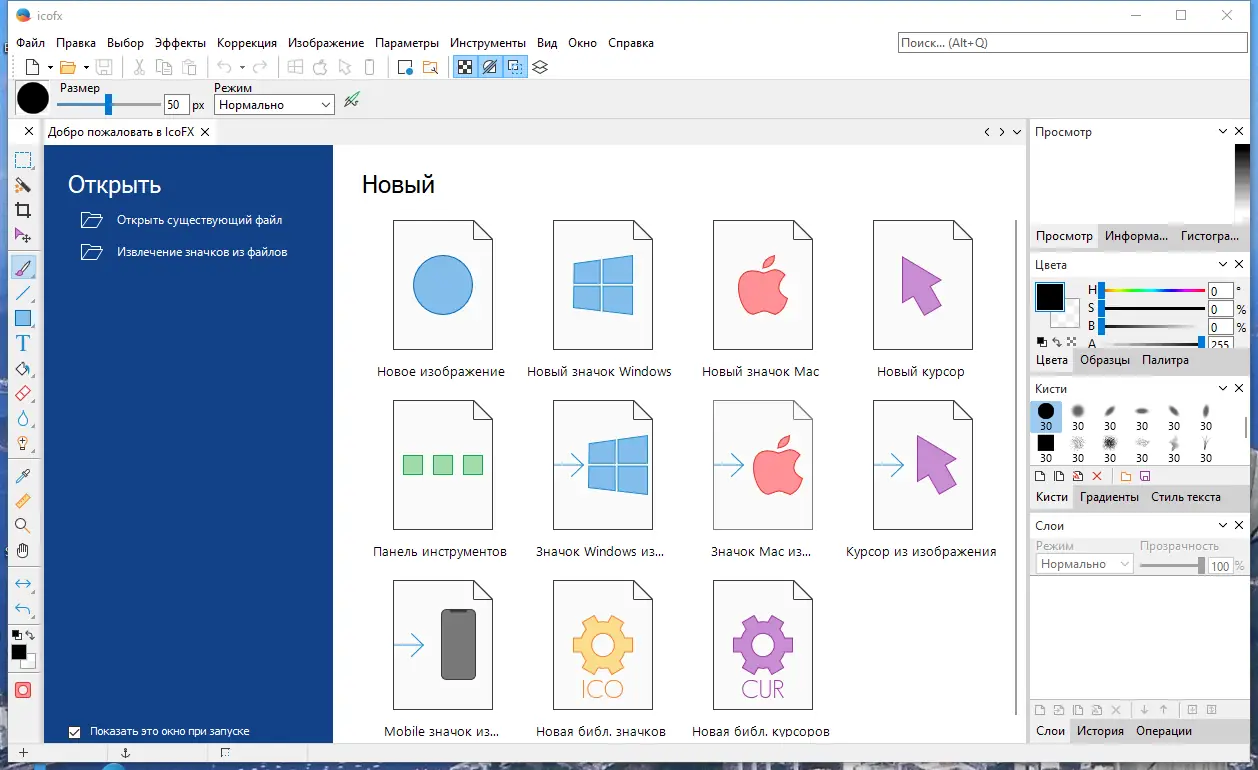Open the Файл menu
The image size is (1258, 770).
(30, 43)
